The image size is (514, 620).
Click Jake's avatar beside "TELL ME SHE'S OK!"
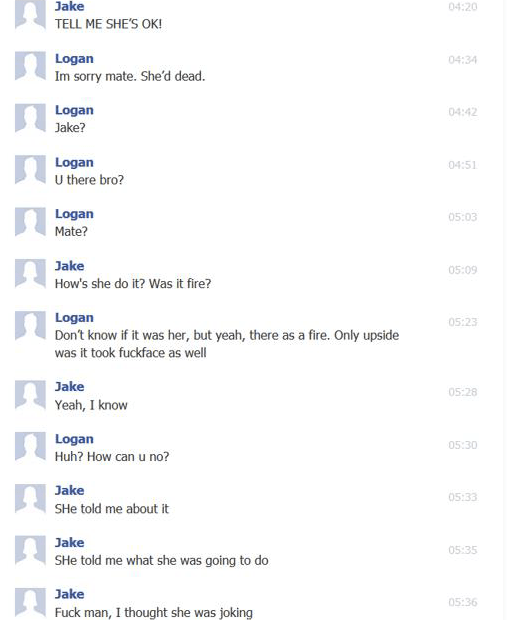[30, 14]
